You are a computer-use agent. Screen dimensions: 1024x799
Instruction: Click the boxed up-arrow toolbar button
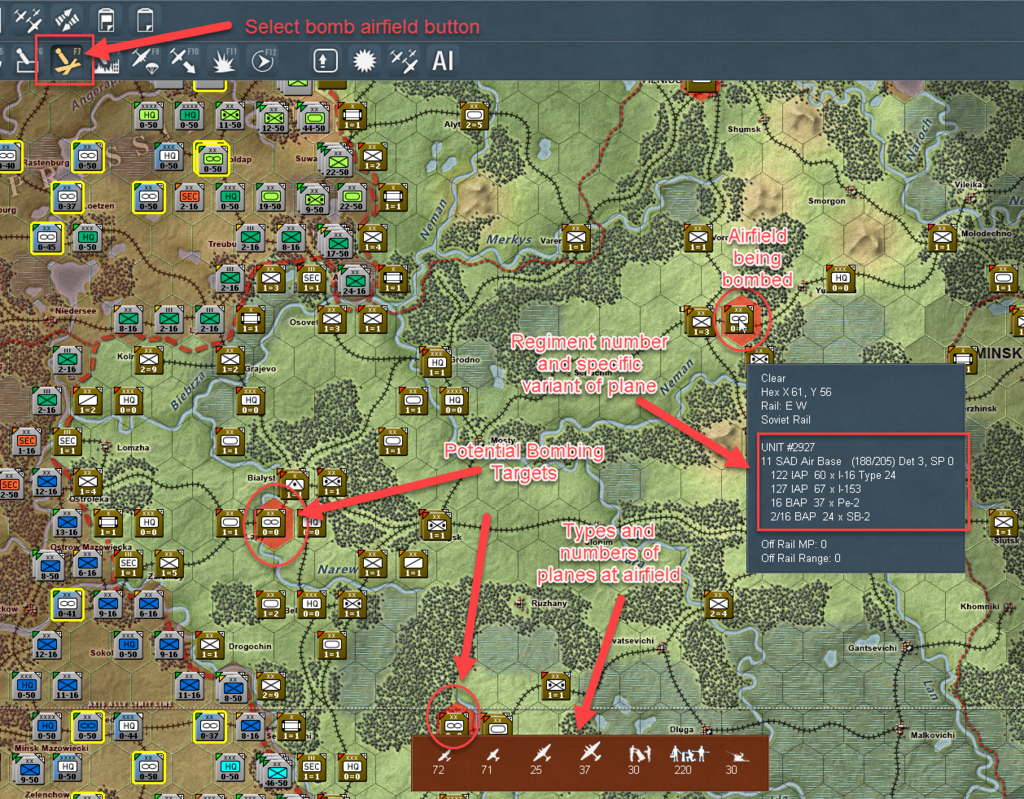325,61
